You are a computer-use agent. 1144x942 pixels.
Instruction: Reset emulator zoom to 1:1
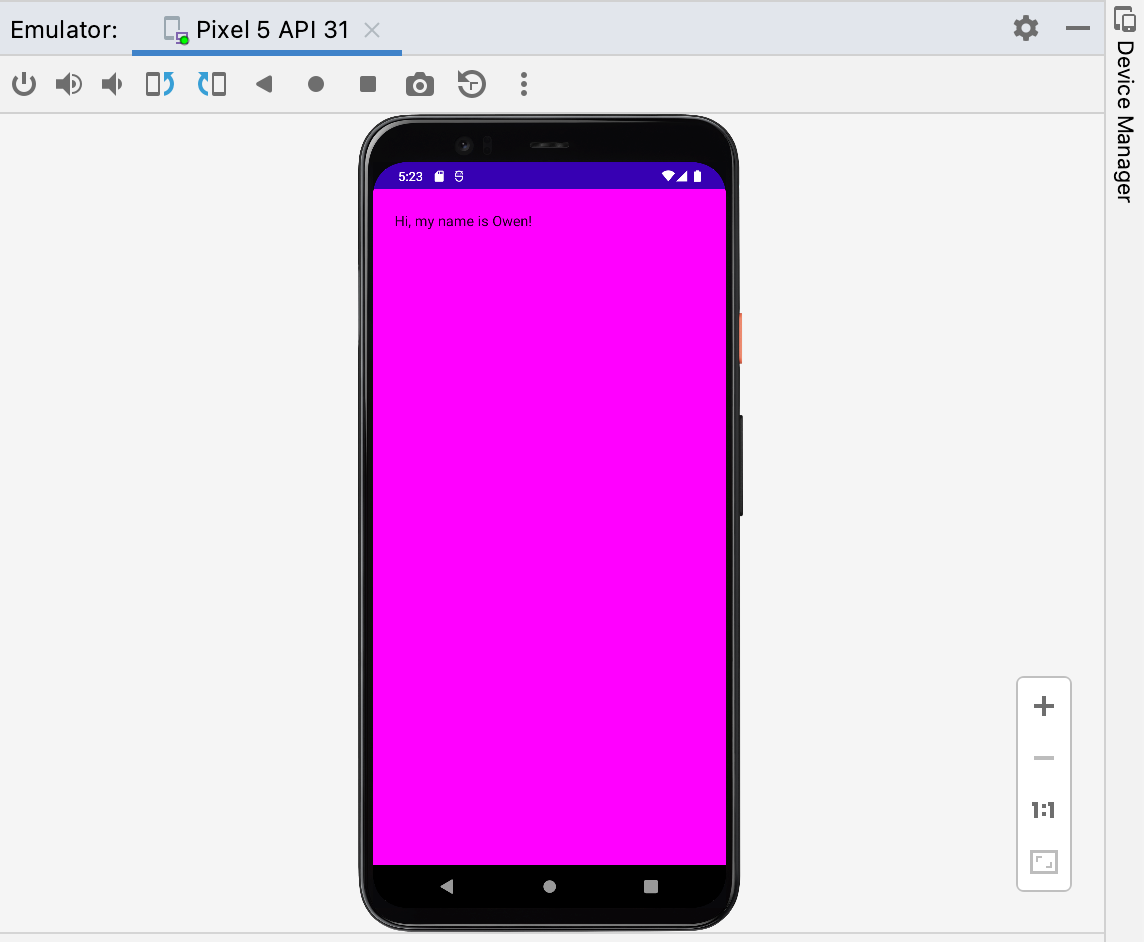(x=1043, y=810)
